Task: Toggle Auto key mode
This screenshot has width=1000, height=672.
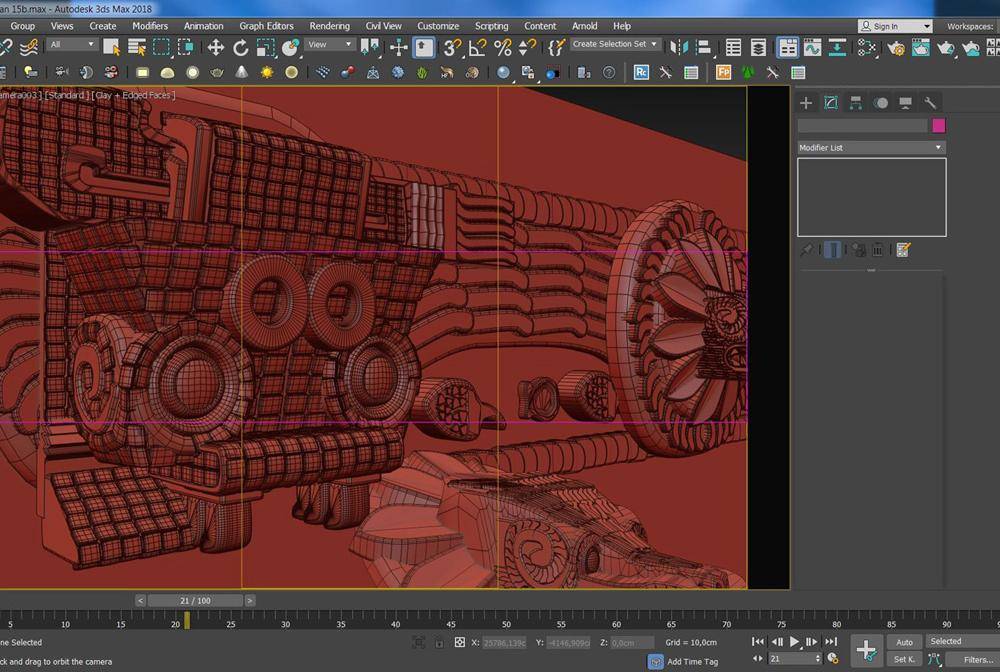Action: pyautogui.click(x=904, y=642)
